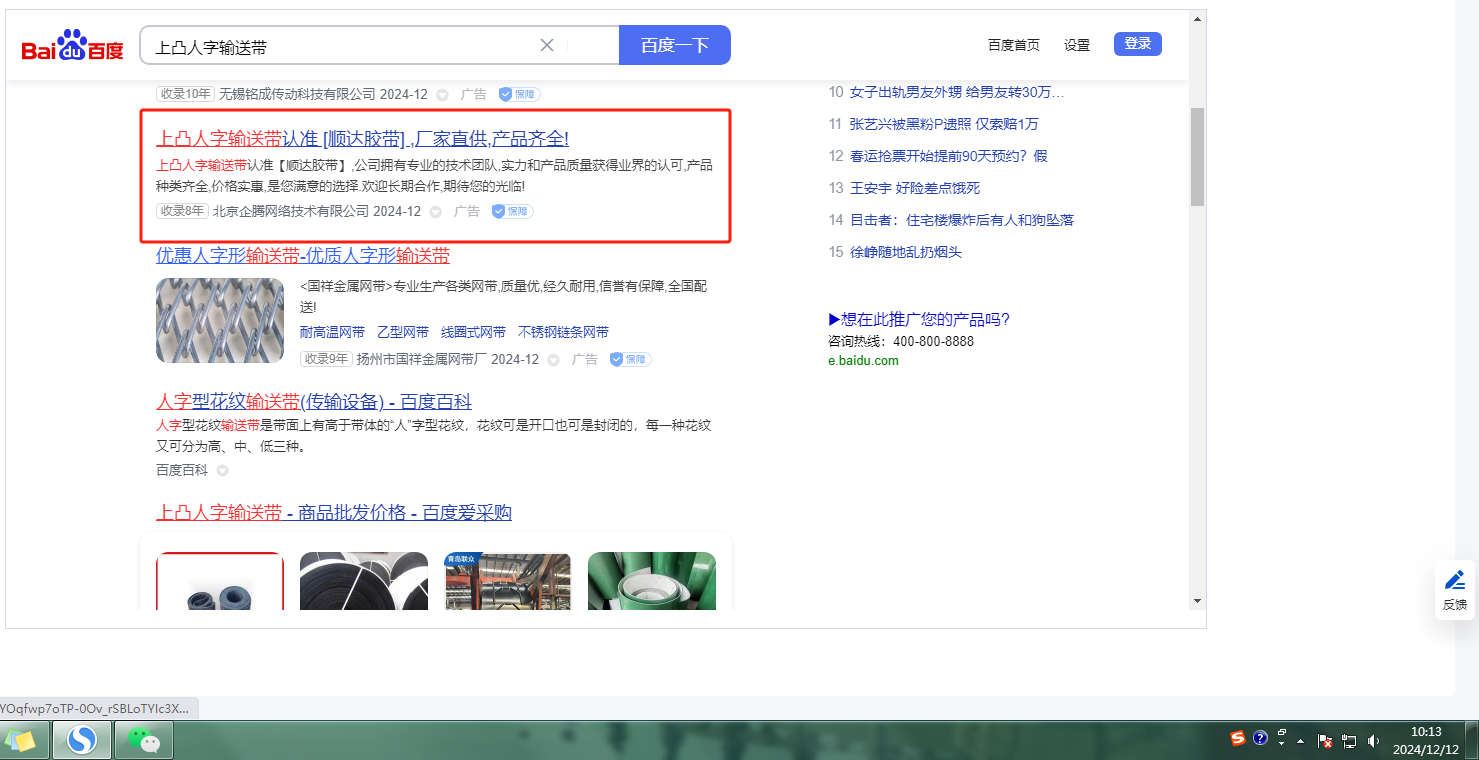Open the sticky notes taskbar icon
Image resolution: width=1479 pixels, height=760 pixels.
point(21,740)
